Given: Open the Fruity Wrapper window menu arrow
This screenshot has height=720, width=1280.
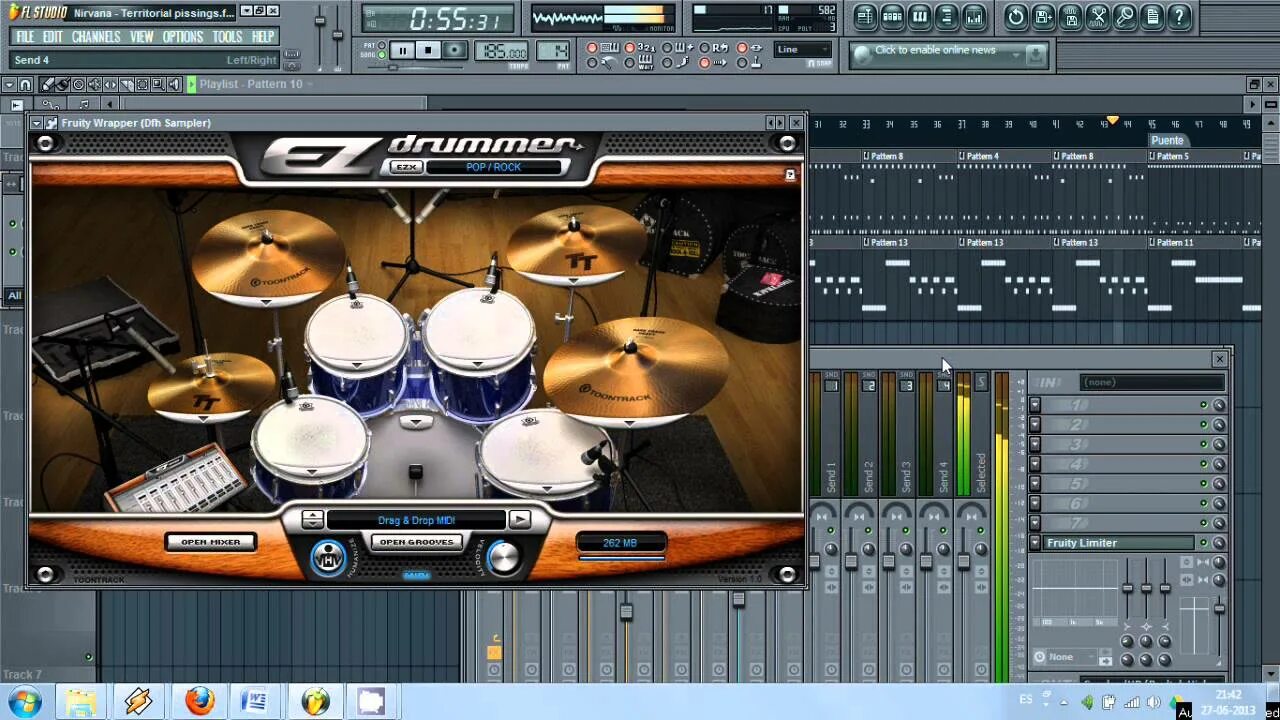Looking at the screenshot, I should tap(36, 123).
